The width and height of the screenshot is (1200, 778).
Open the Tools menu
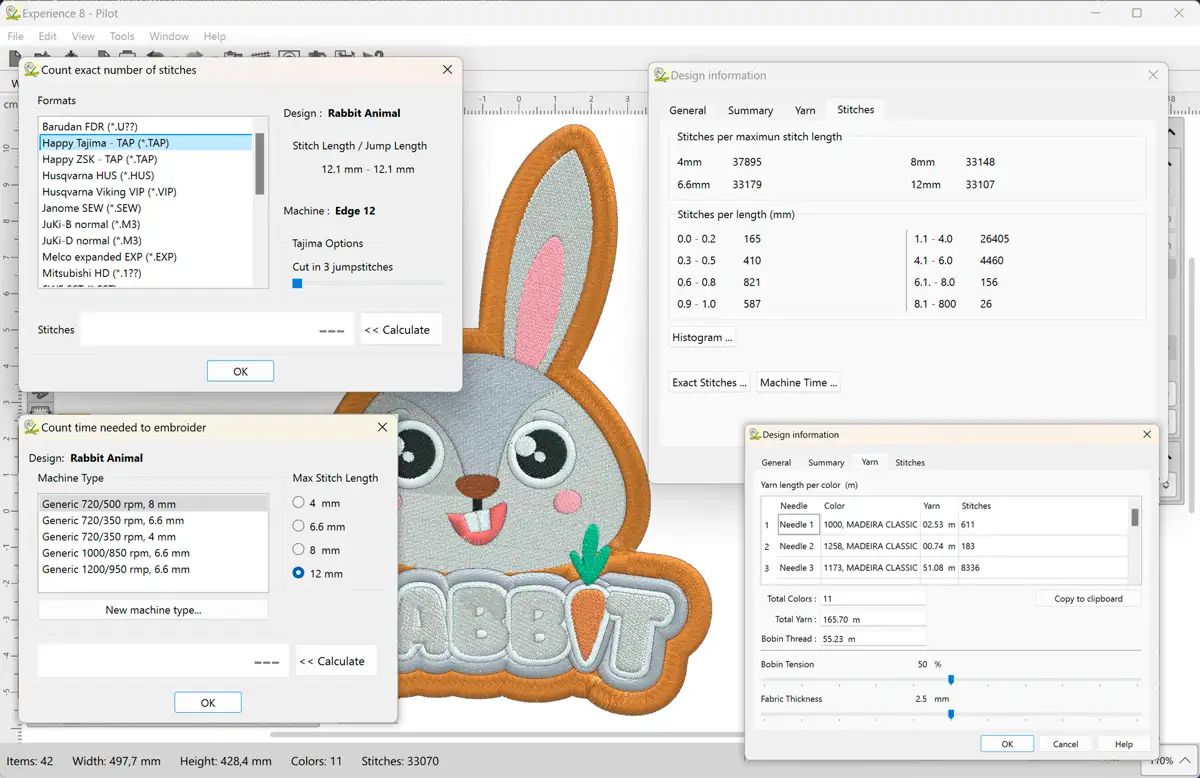pos(122,36)
